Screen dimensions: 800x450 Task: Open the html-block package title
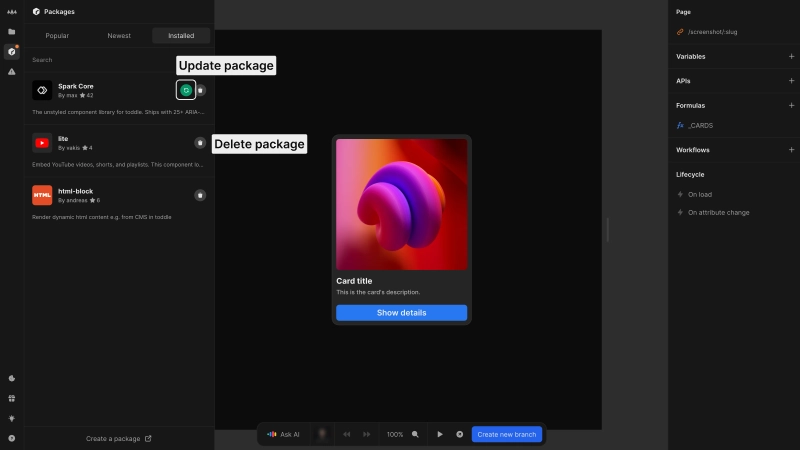click(x=76, y=191)
